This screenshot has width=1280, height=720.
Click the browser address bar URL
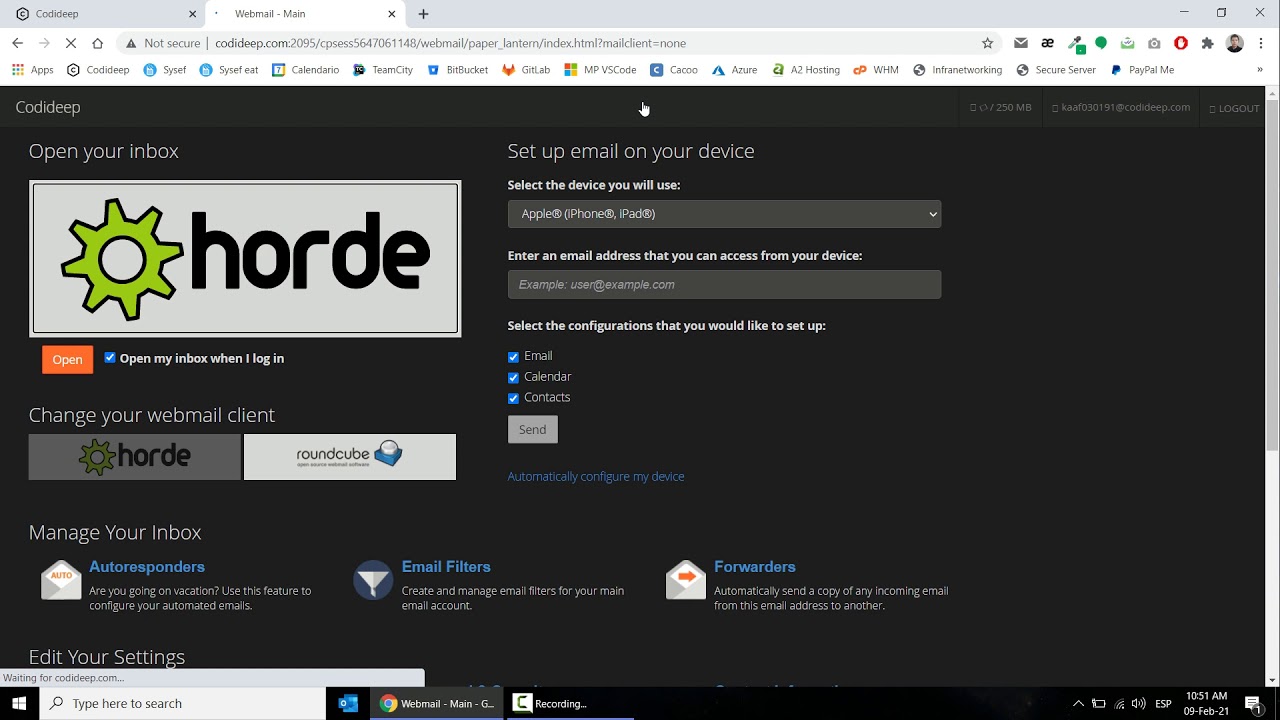pos(451,43)
